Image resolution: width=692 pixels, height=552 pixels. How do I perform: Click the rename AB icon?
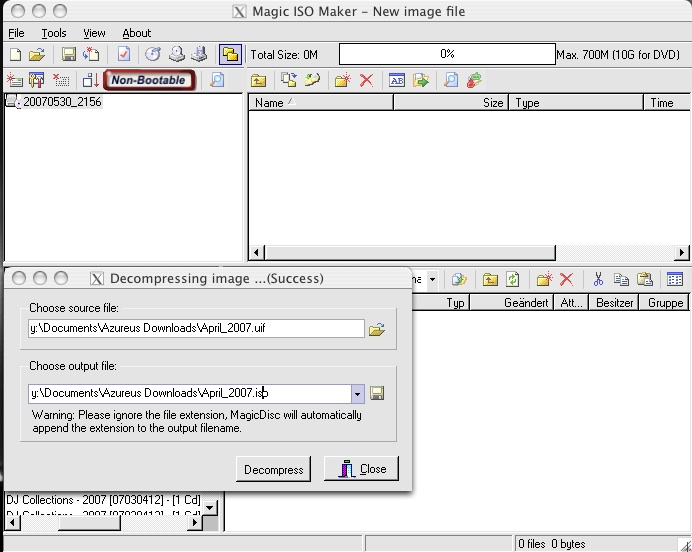(397, 80)
